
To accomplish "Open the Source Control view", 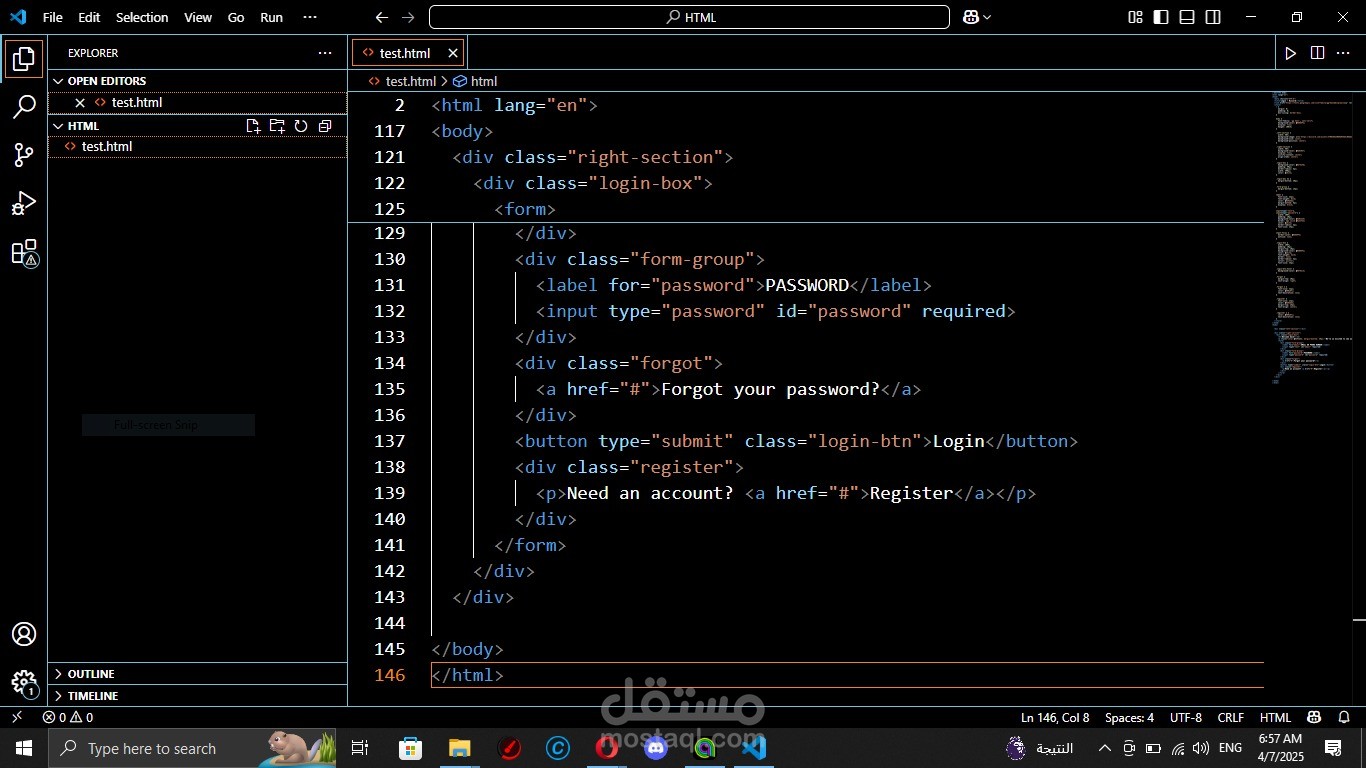I will [24, 155].
